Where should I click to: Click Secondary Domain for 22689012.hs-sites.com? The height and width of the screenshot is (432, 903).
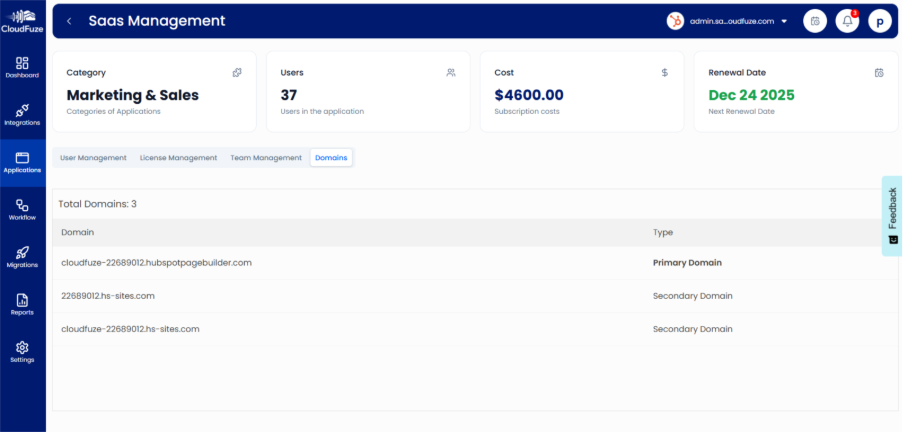[x=693, y=296]
